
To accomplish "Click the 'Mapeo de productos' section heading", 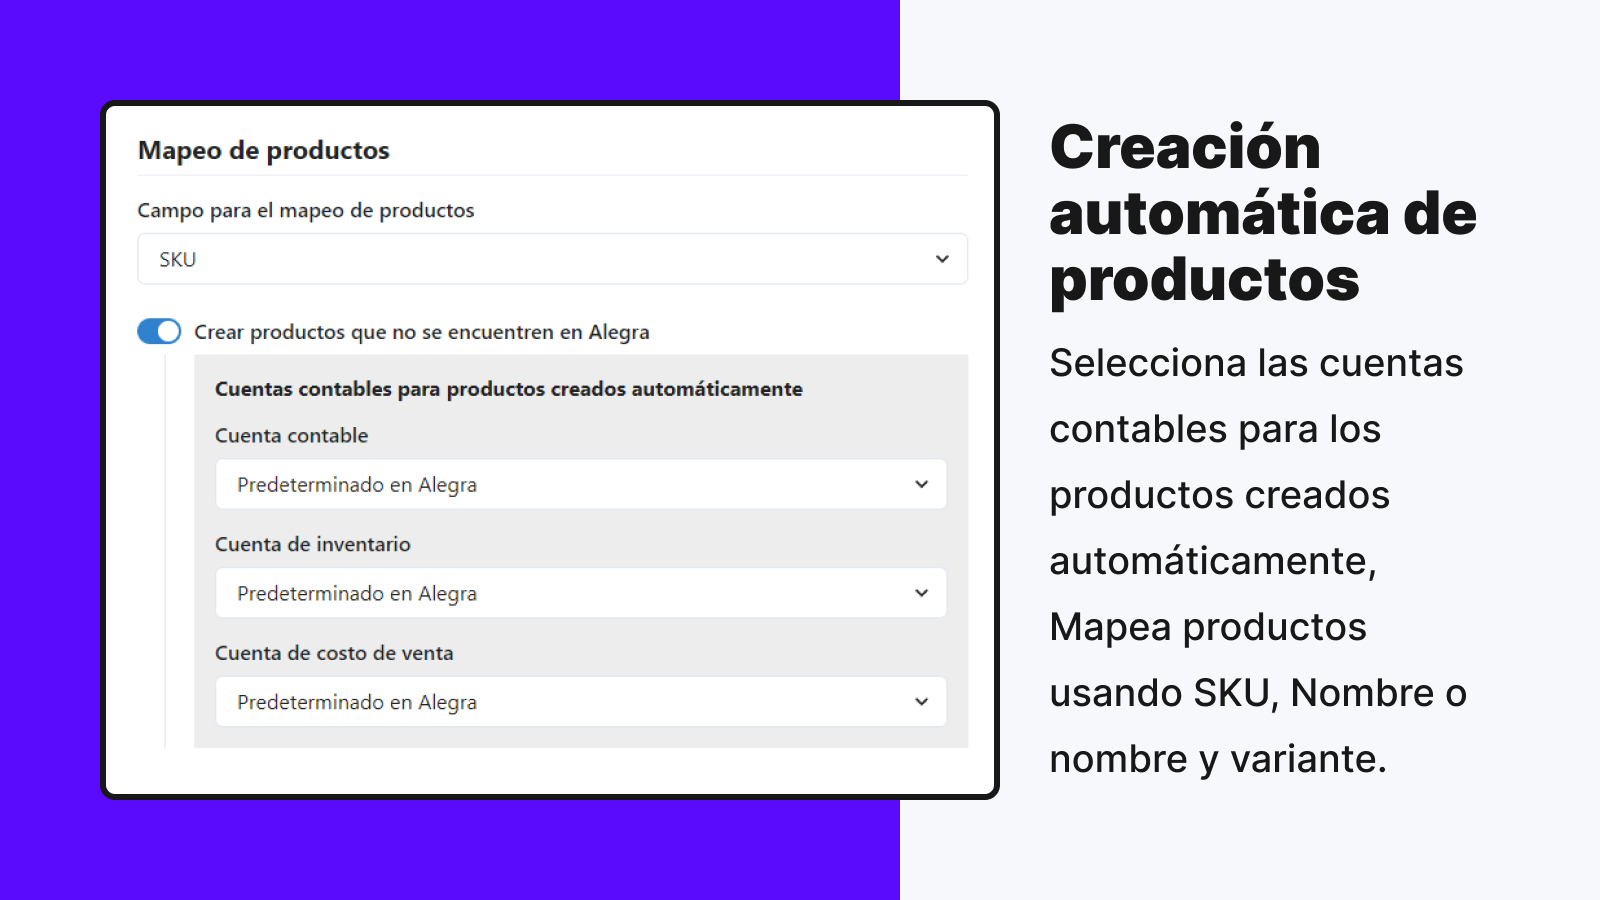I will click(264, 150).
